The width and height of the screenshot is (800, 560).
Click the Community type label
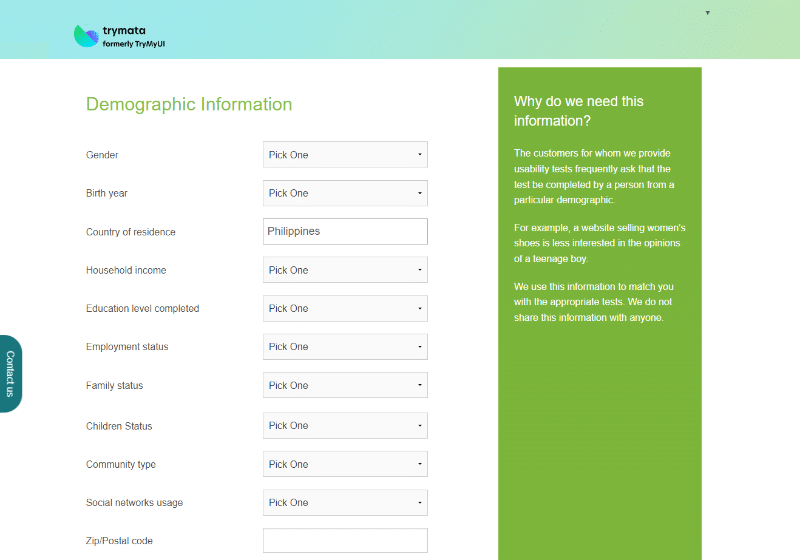pyautogui.click(x=121, y=465)
